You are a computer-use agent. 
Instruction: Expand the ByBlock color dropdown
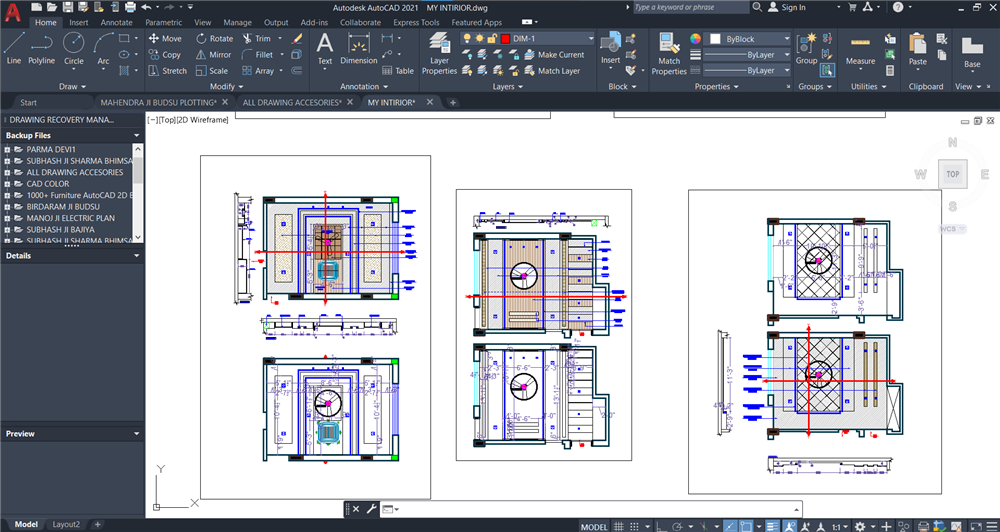(x=787, y=38)
